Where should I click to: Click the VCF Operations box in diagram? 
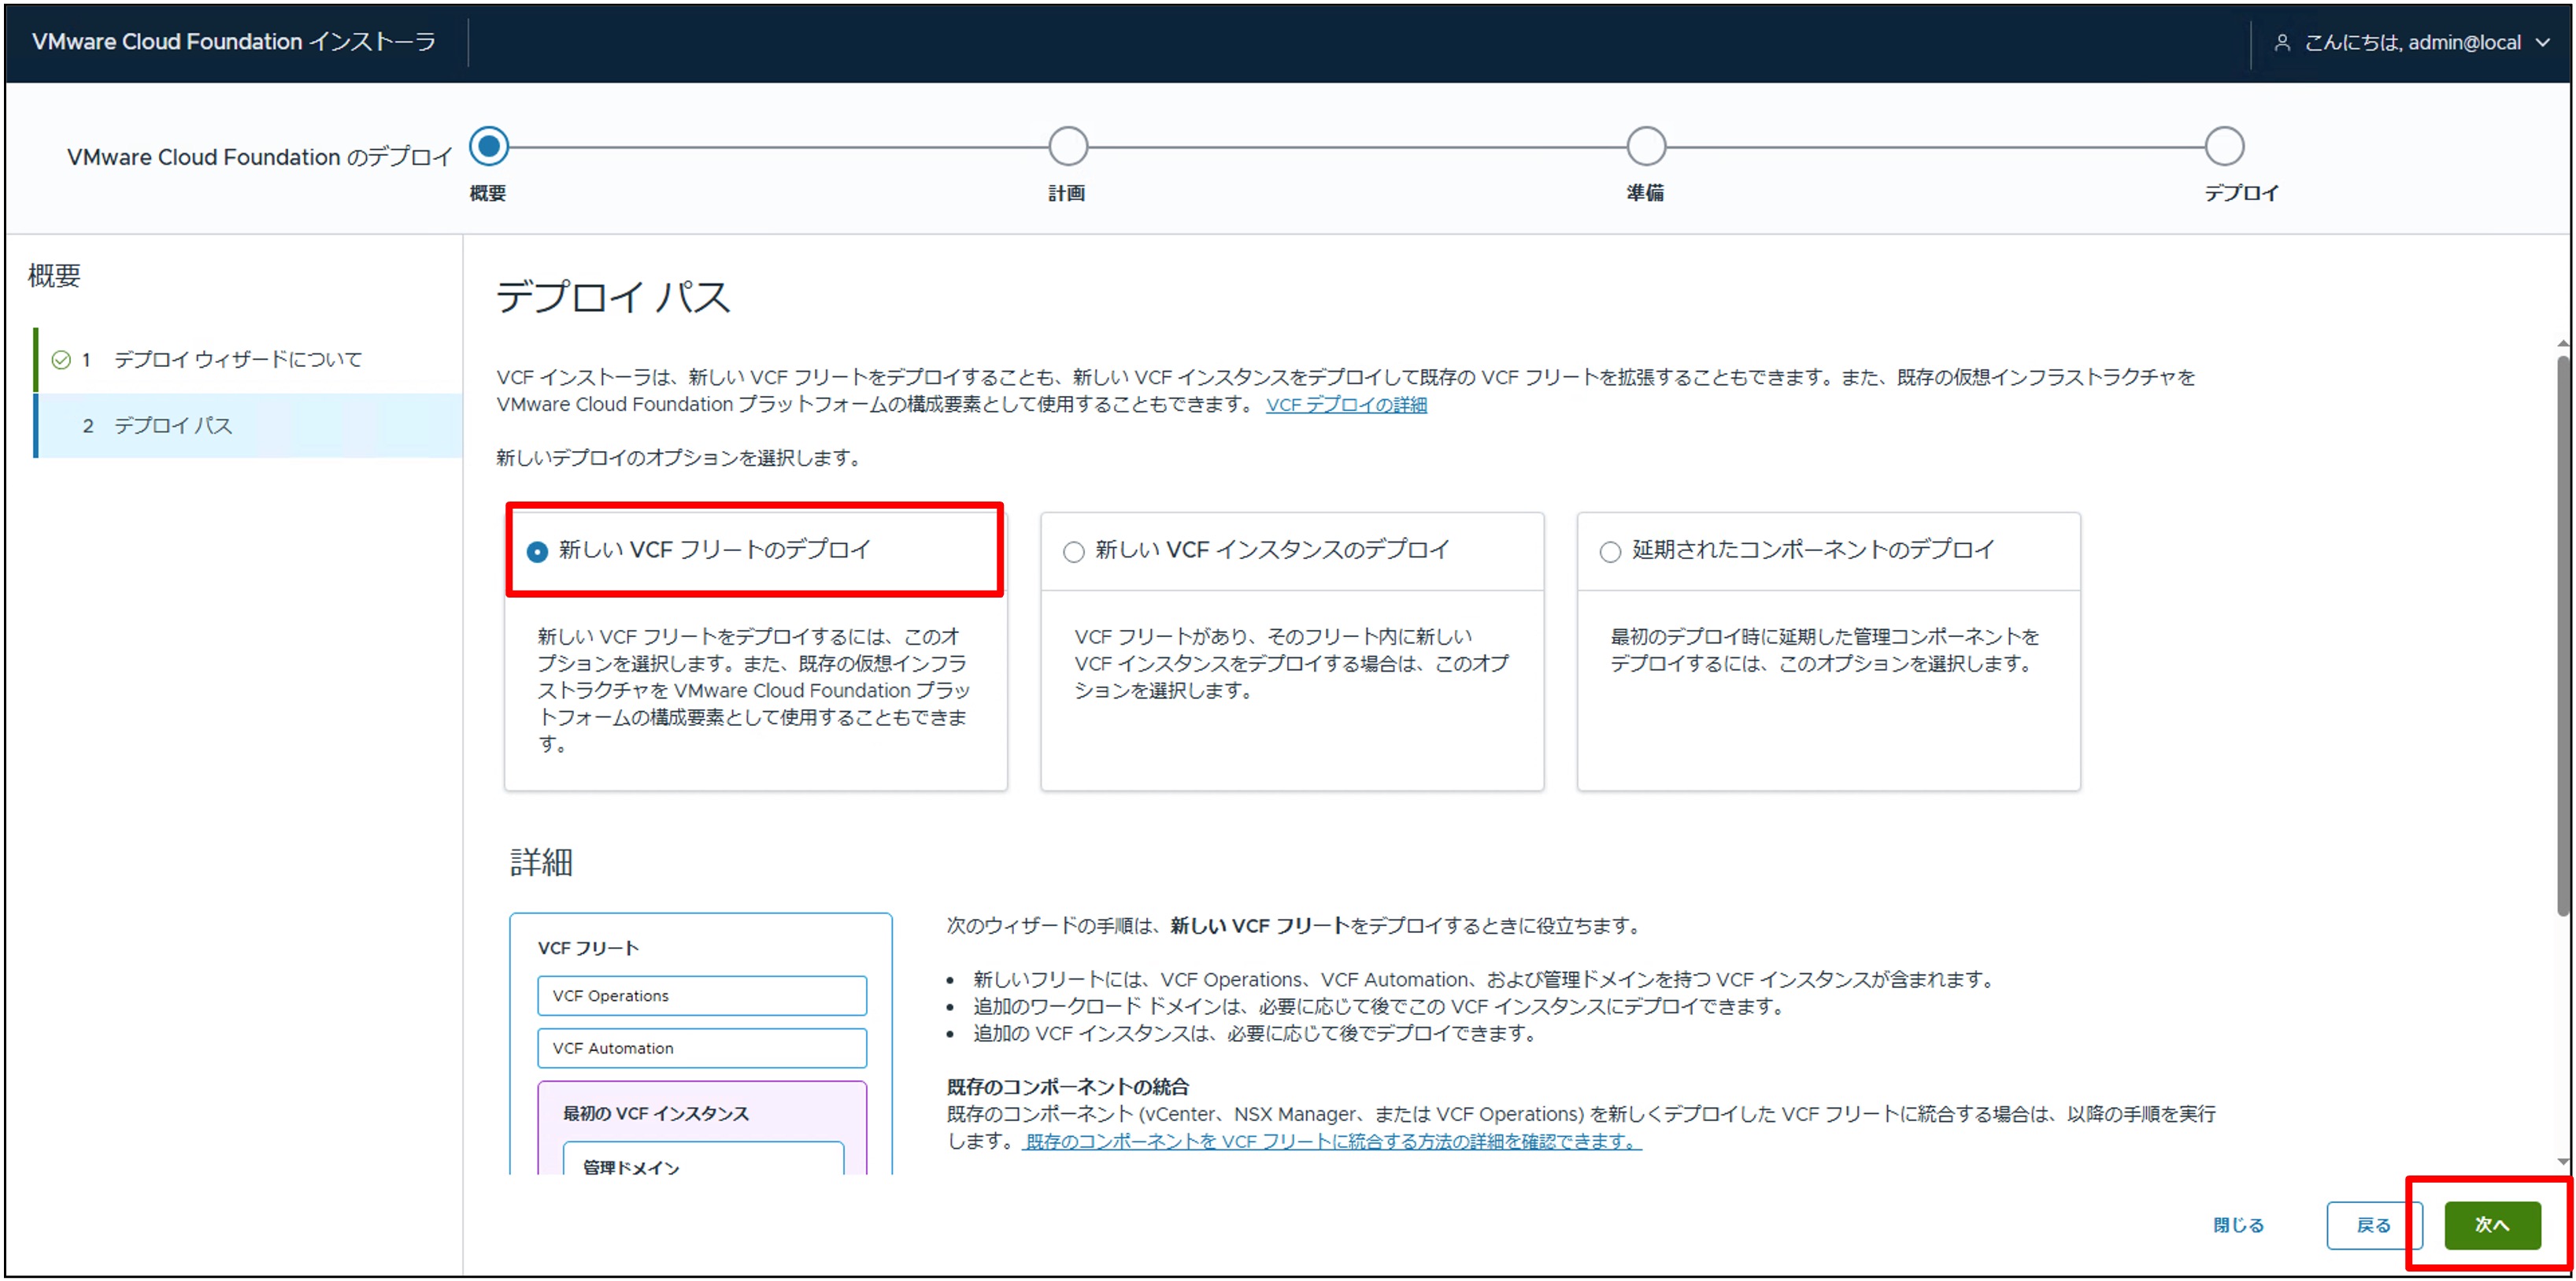click(702, 996)
